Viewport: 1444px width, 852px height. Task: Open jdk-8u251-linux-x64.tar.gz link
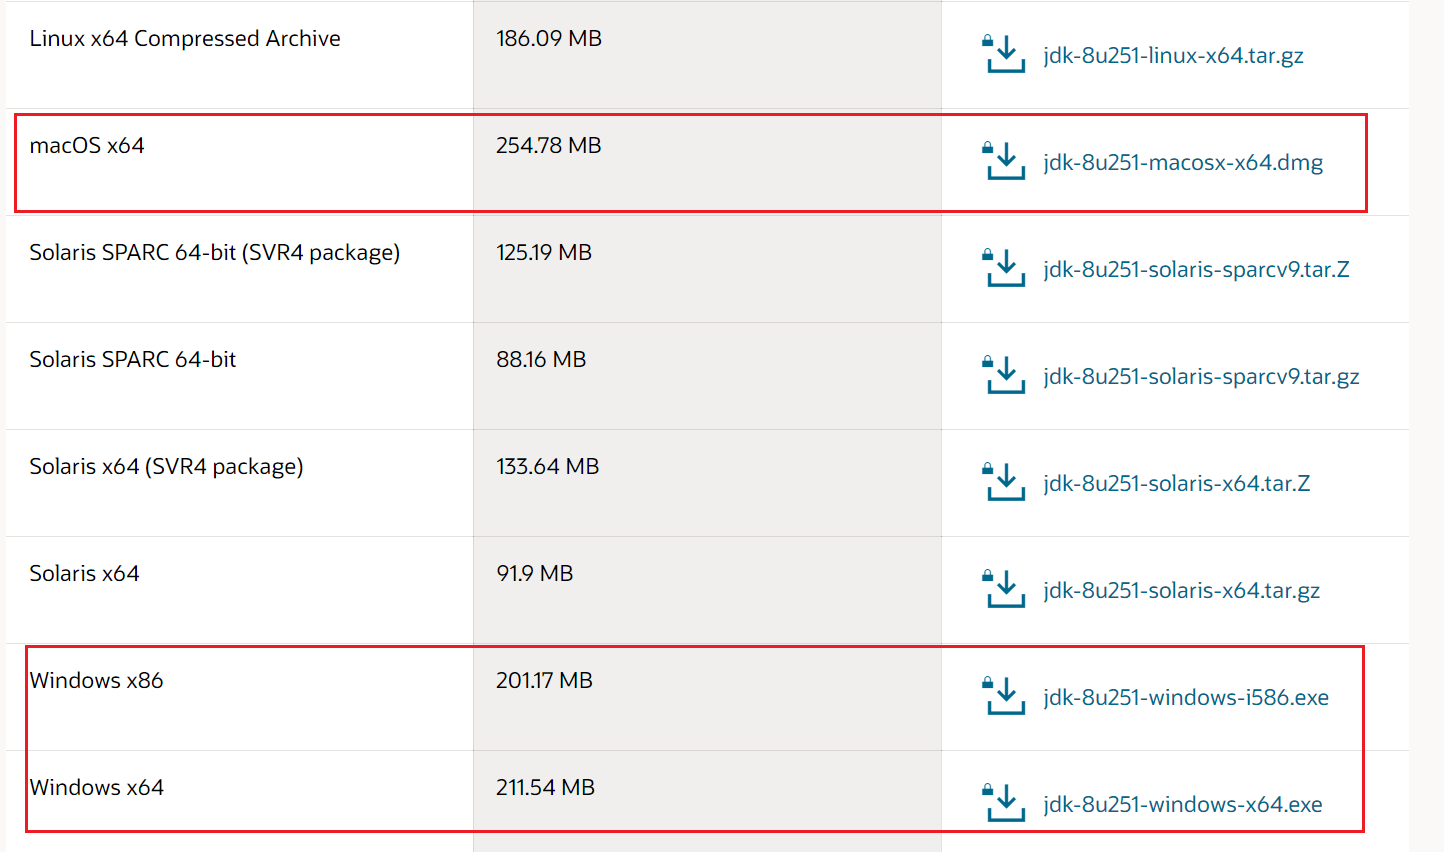1173,56
